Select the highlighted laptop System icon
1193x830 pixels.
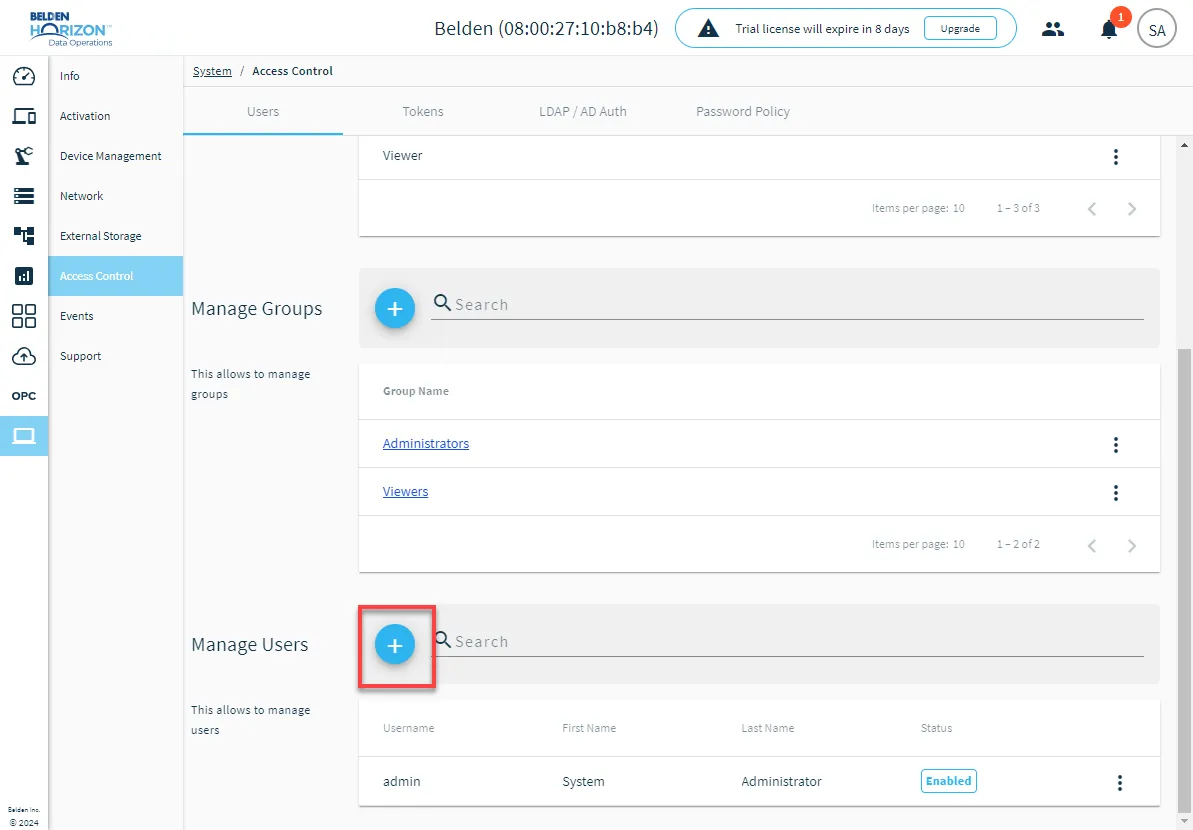click(24, 436)
